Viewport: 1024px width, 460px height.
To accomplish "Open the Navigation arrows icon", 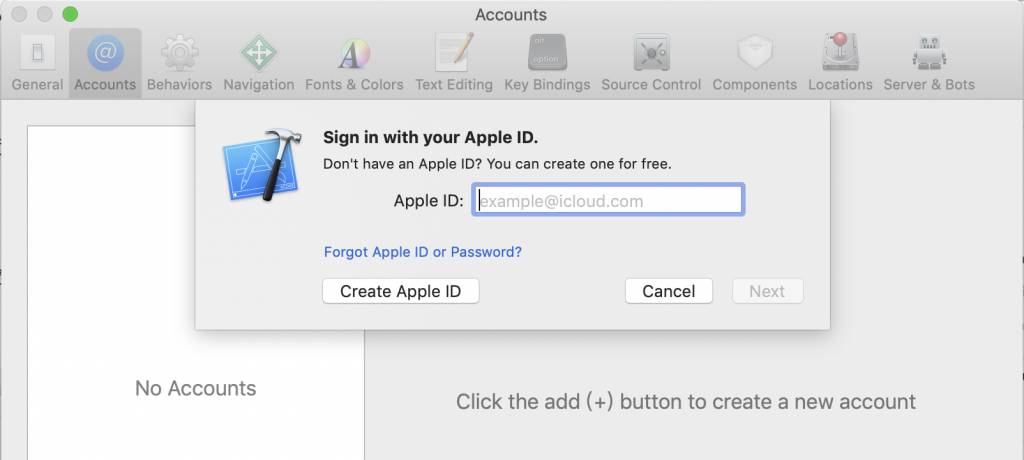I will (259, 53).
